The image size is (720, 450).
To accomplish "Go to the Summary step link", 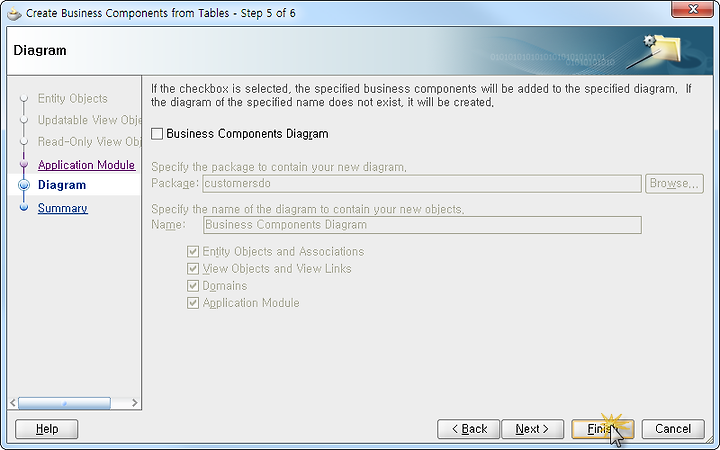I will point(62,208).
